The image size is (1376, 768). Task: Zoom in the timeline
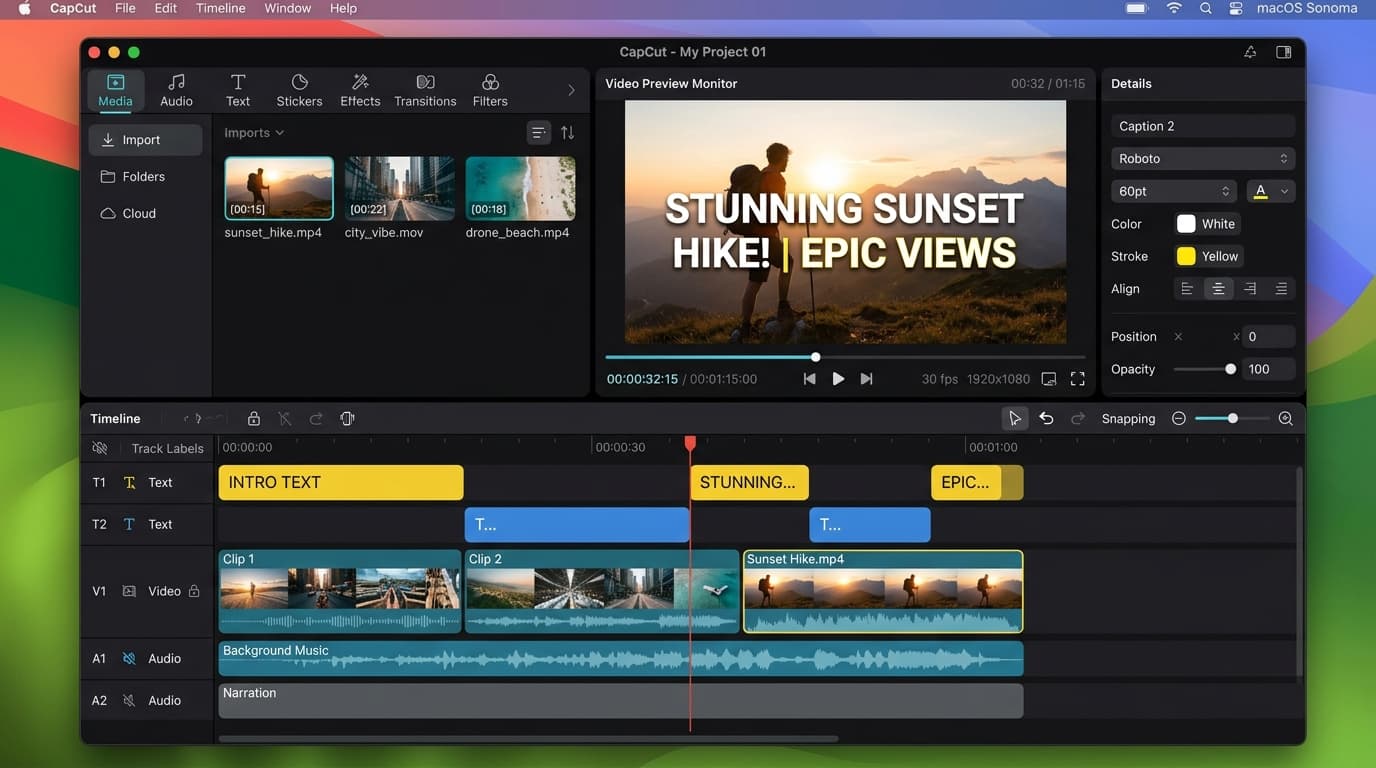pos(1286,419)
